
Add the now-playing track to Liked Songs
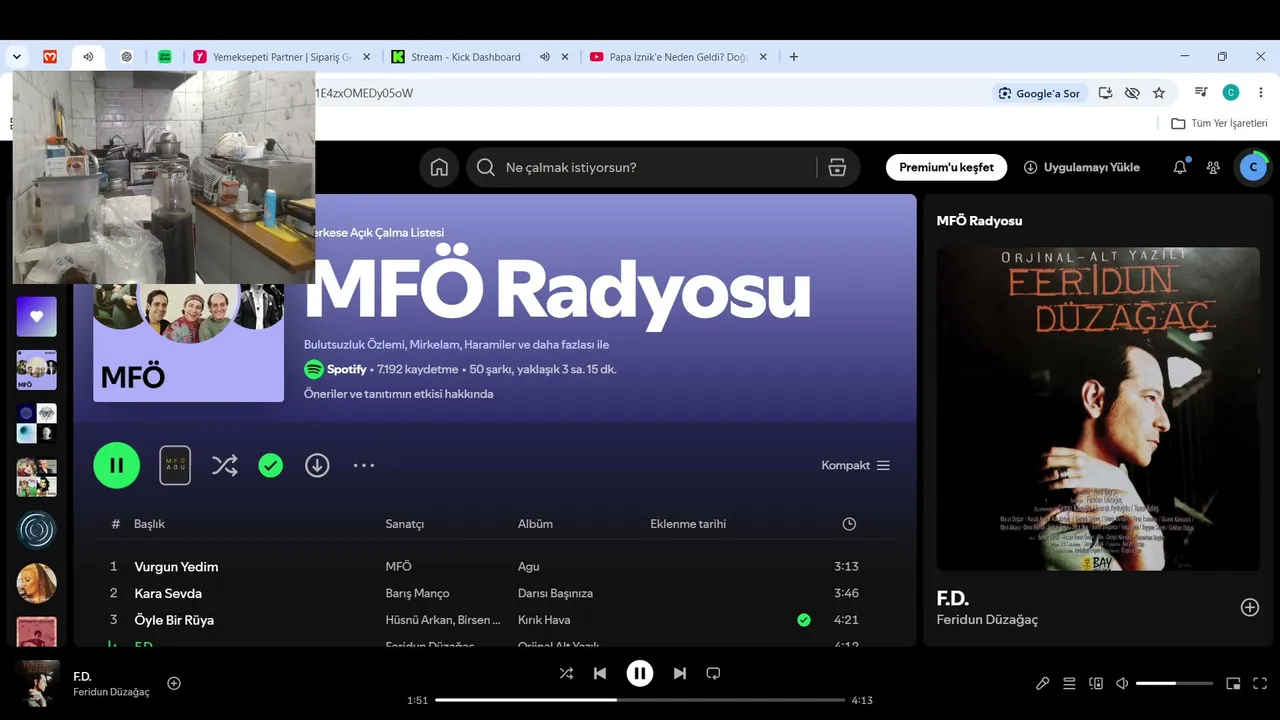point(174,683)
